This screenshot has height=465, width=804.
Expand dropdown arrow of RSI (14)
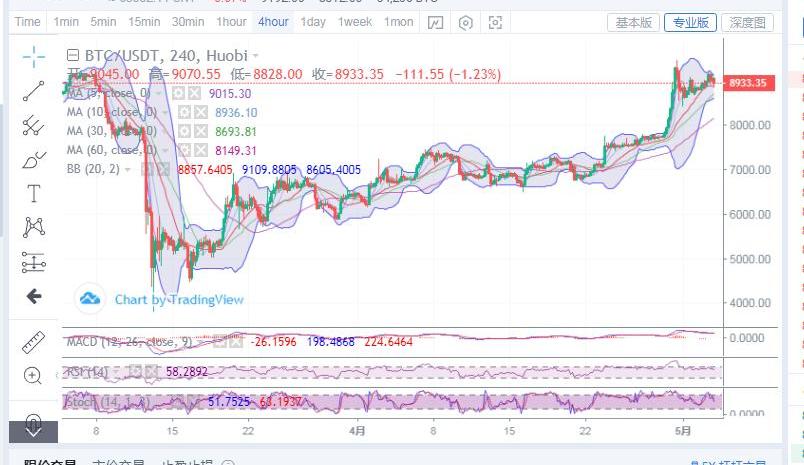pyautogui.click(x=116, y=372)
